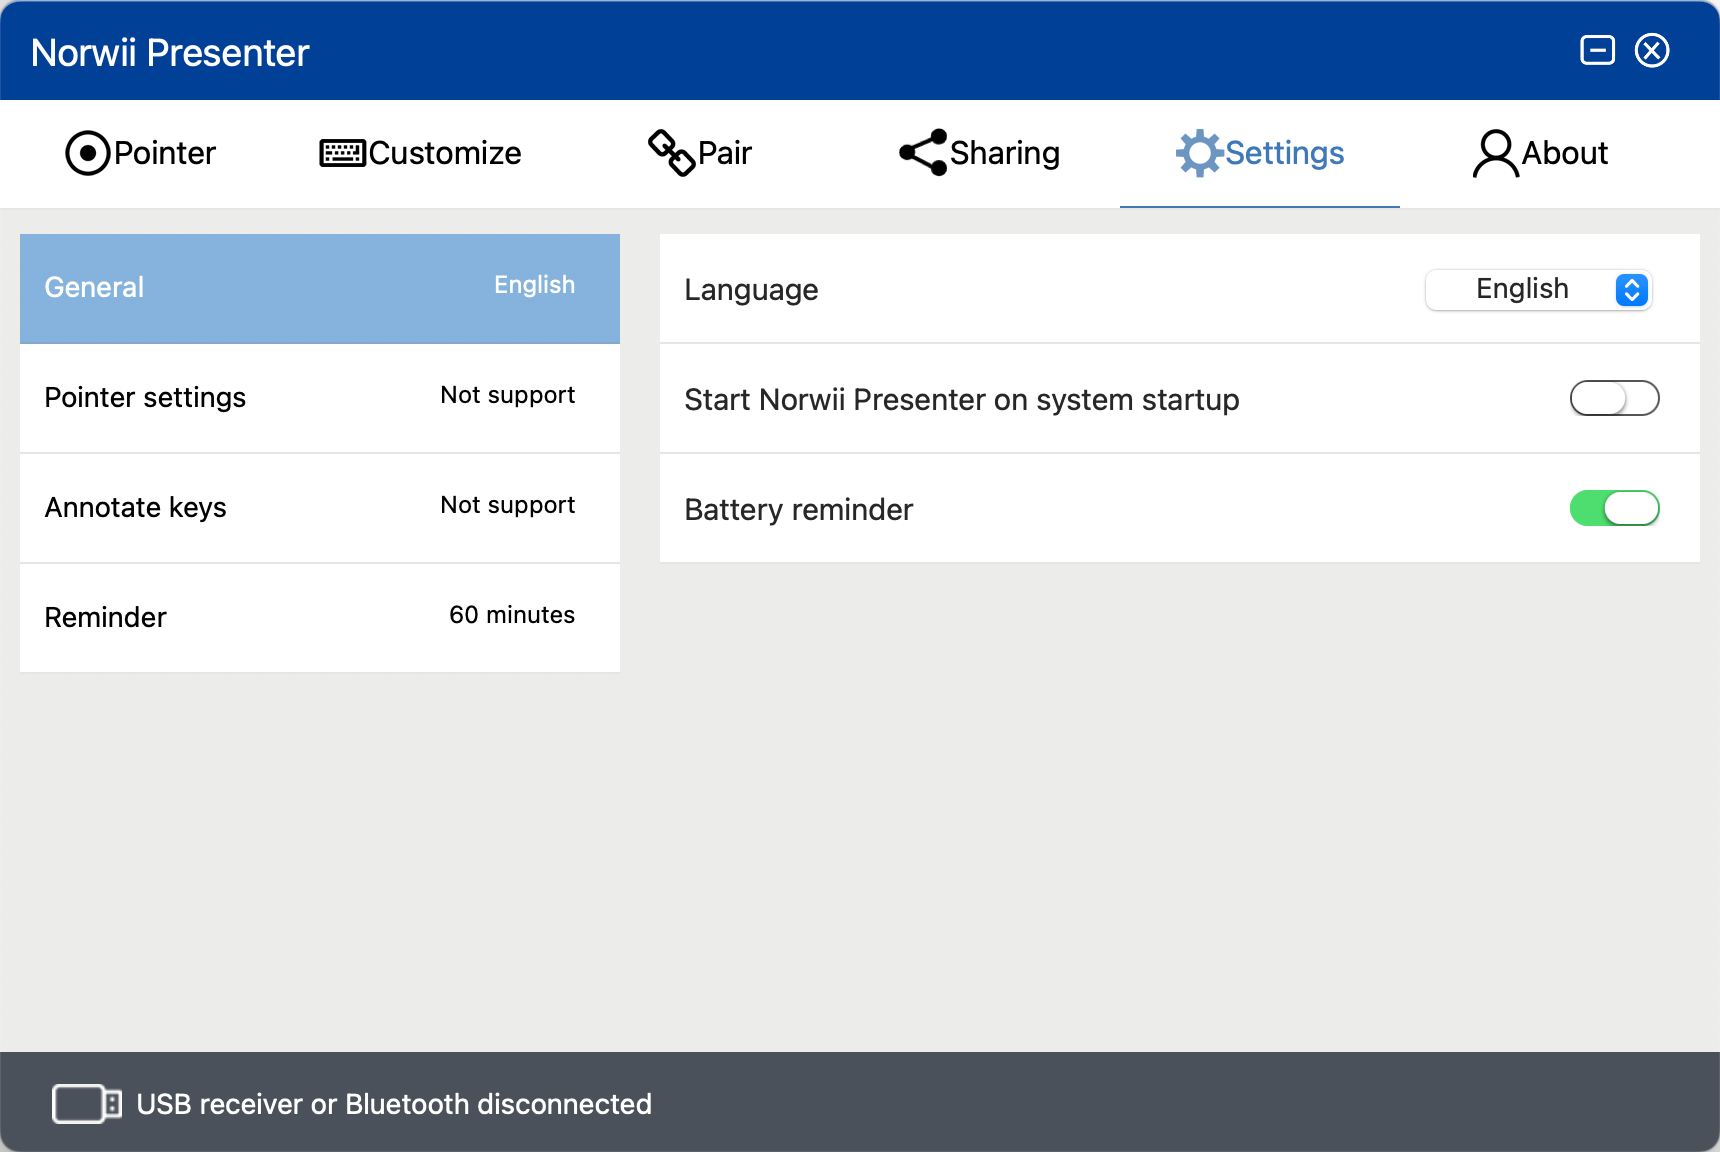1720x1152 pixels.
Task: Enable start on system startup toggle
Action: tap(1614, 399)
